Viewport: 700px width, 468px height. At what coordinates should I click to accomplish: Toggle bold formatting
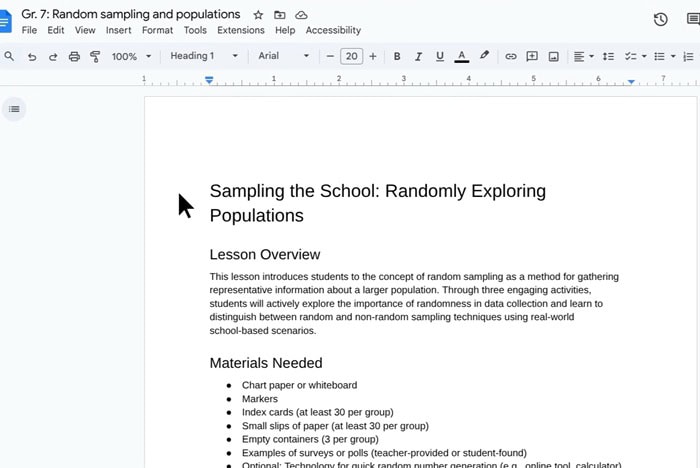(x=397, y=57)
